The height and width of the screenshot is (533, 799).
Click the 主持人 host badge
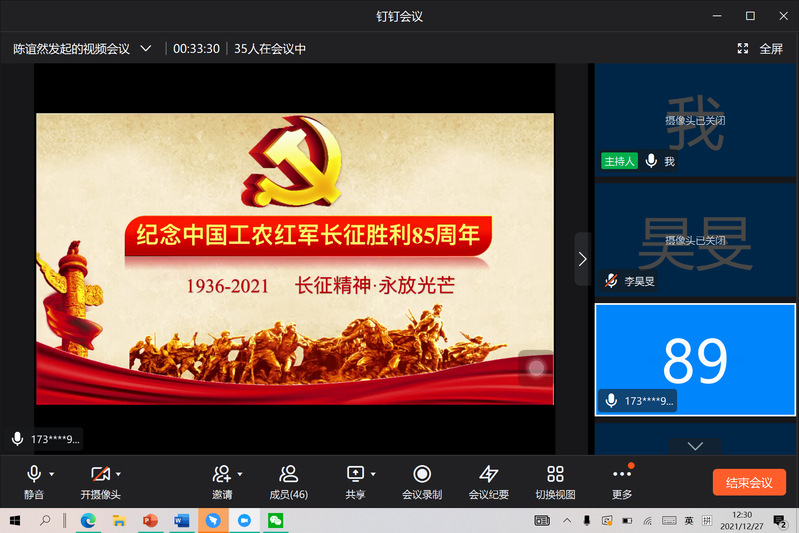(x=619, y=161)
